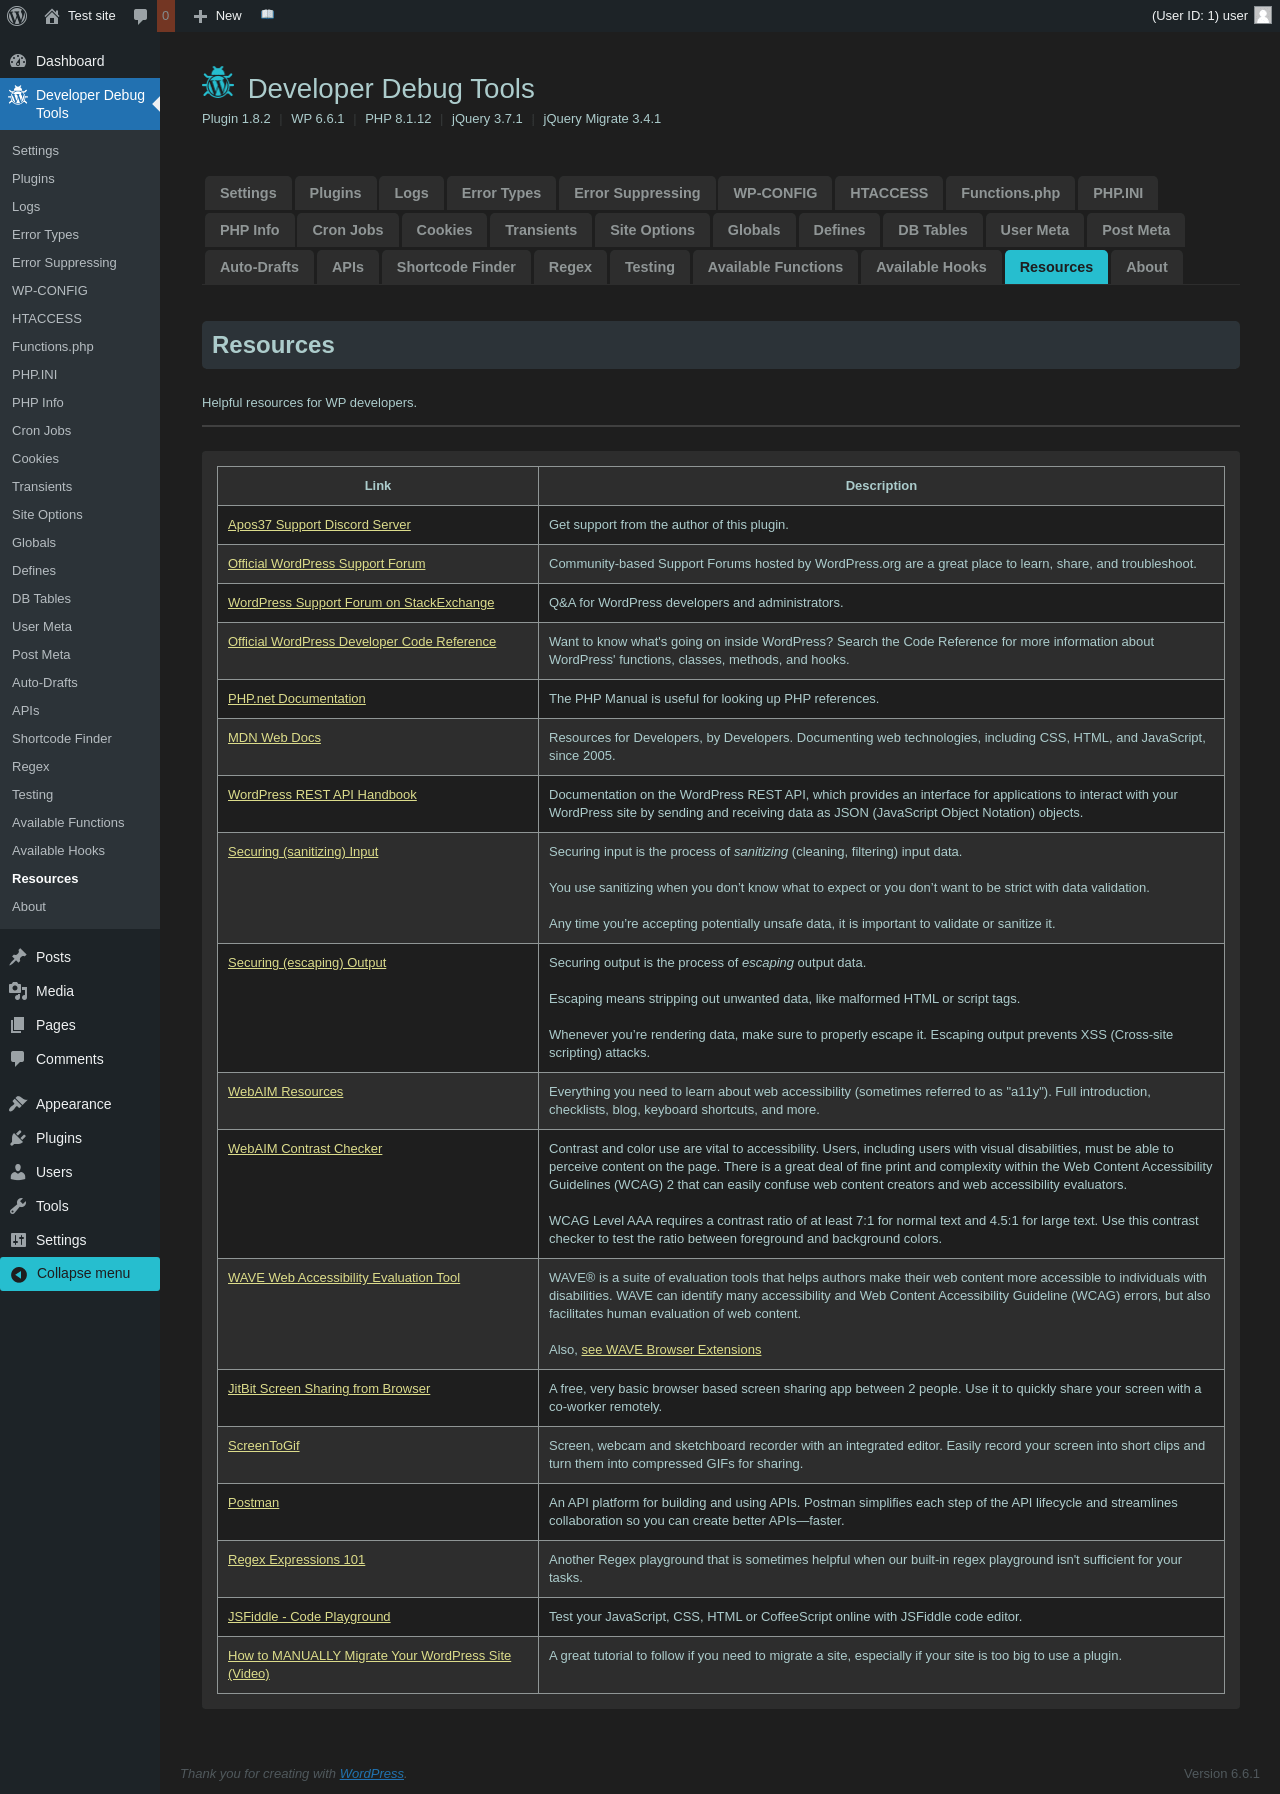Click the book icon in the admin bar
1280x1794 pixels.
click(x=267, y=15)
